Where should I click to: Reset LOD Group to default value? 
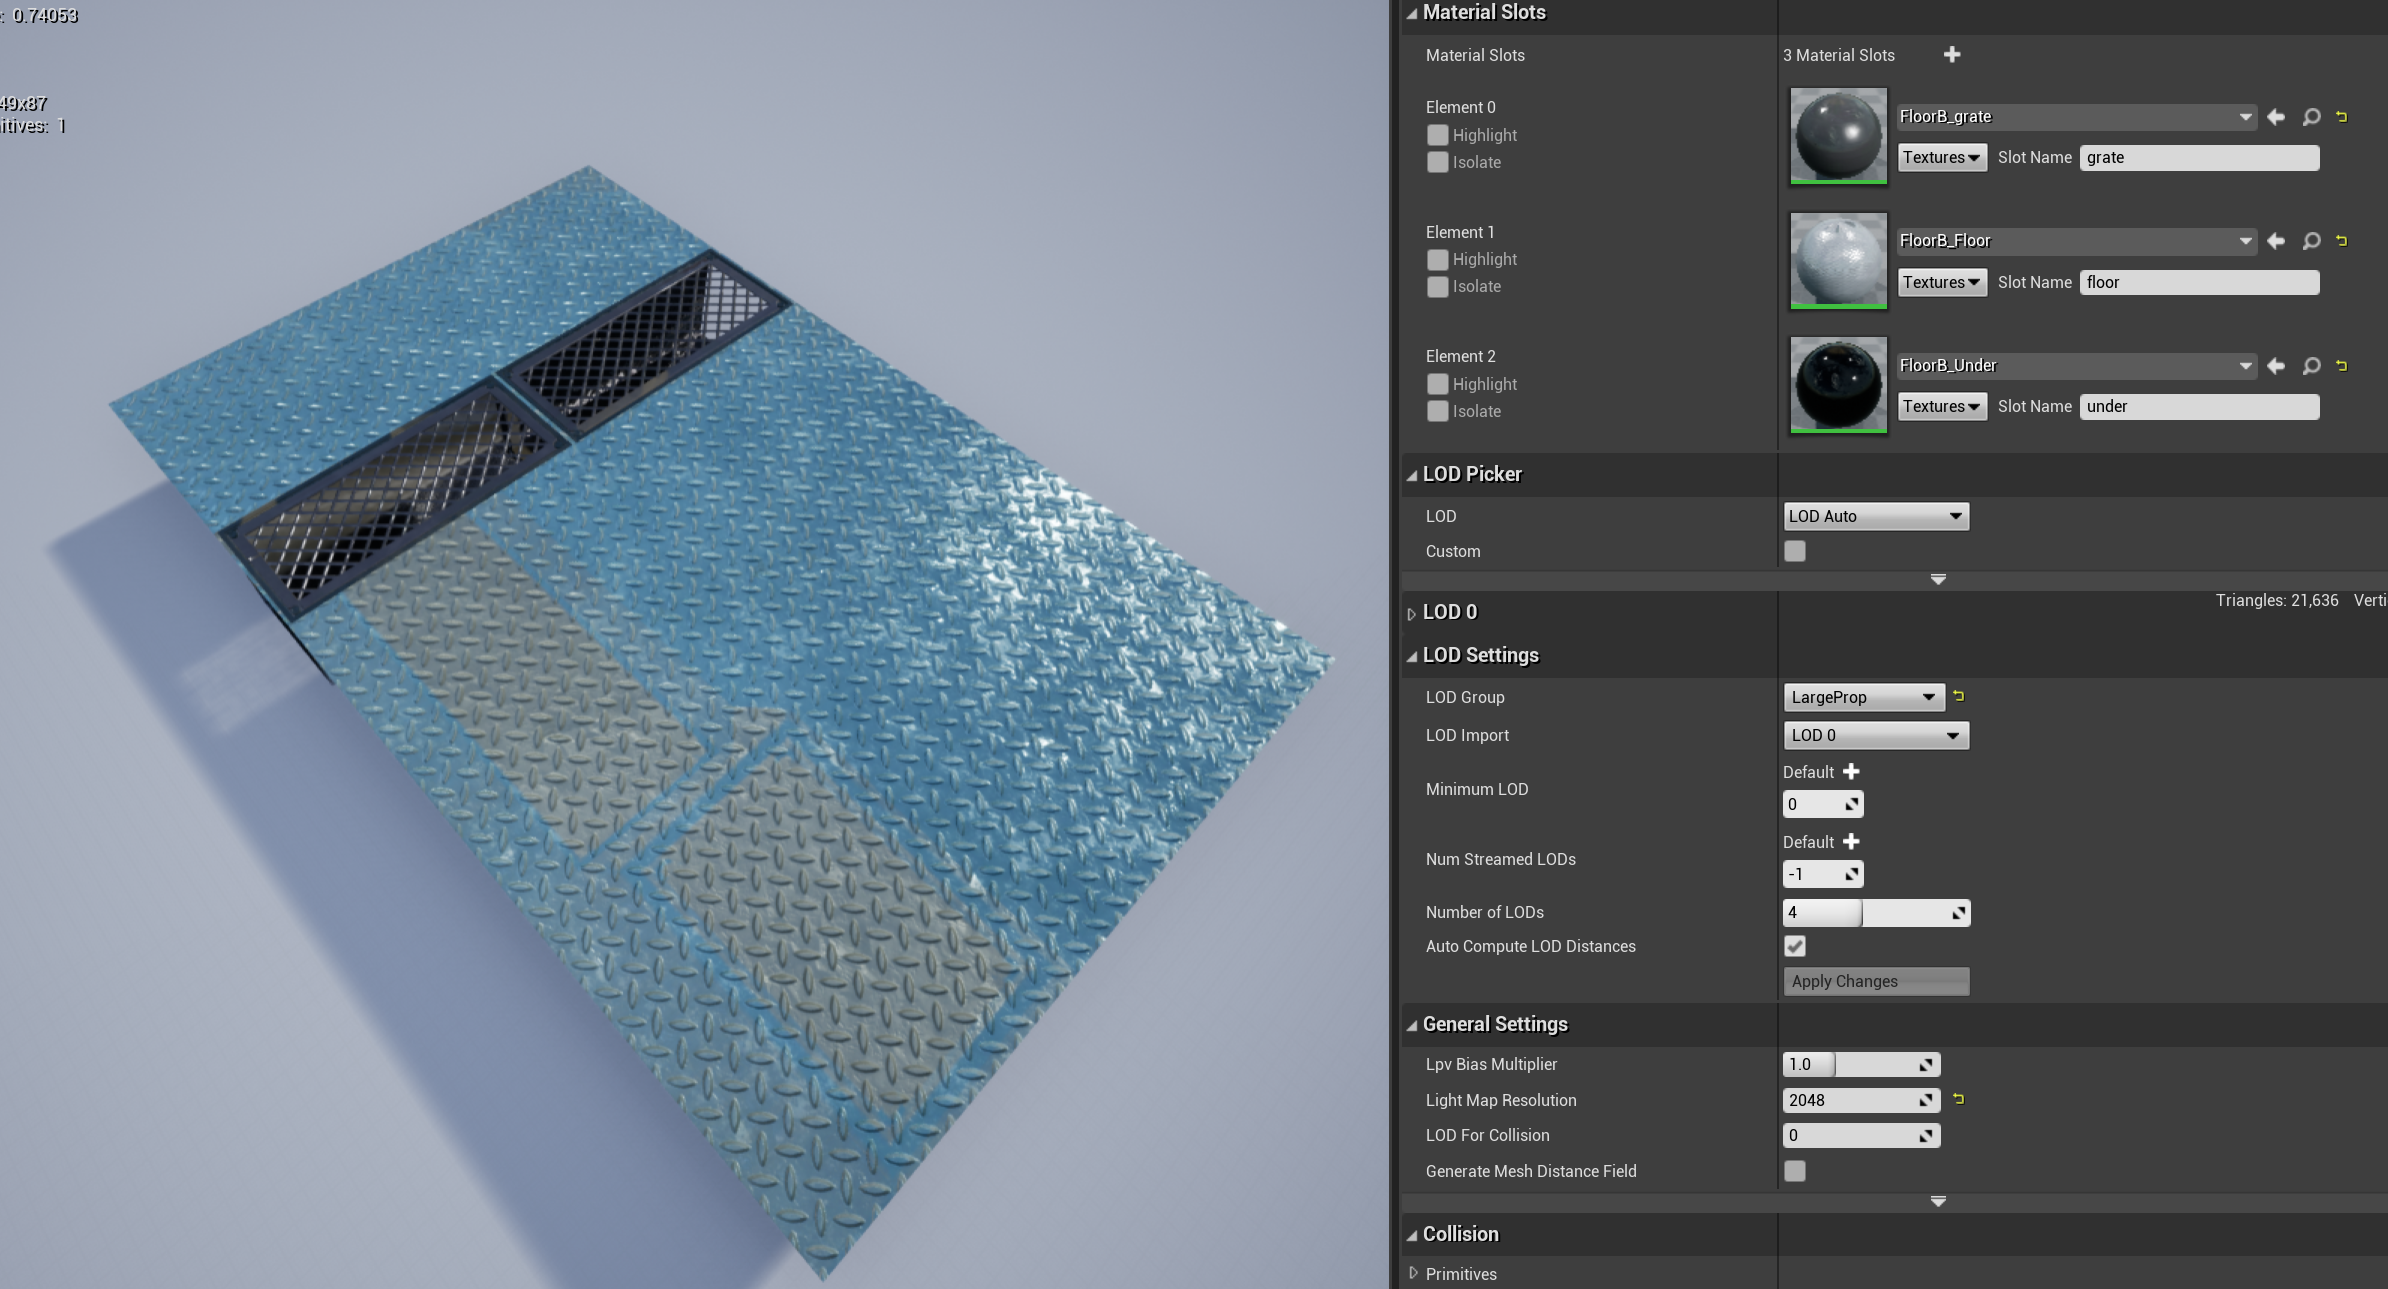1958,696
